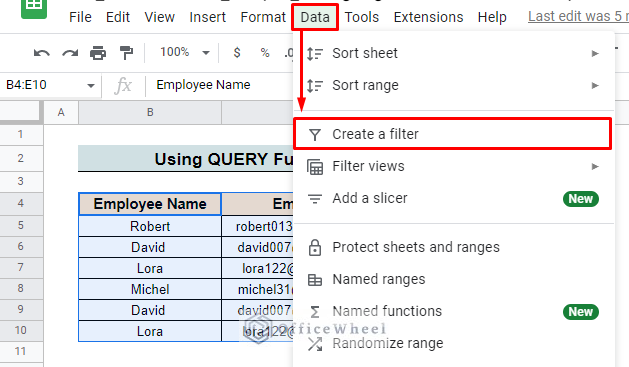Click the Sort sheet icon
This screenshot has height=367, width=629.
click(315, 53)
